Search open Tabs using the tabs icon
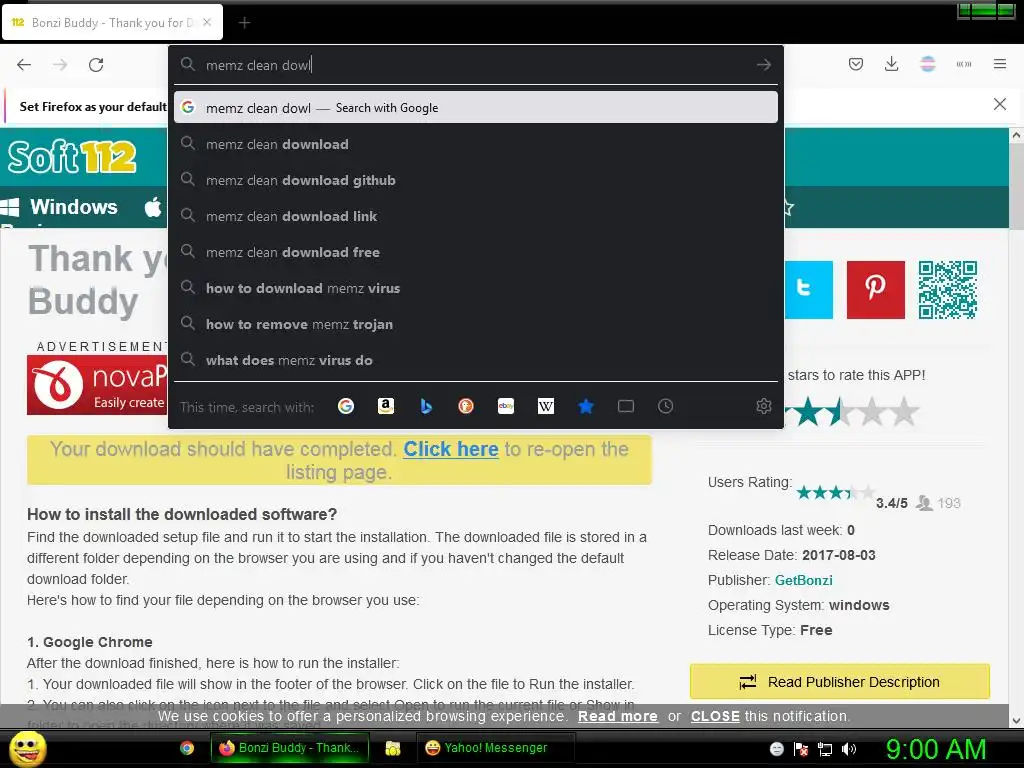The width and height of the screenshot is (1024, 768). point(626,406)
